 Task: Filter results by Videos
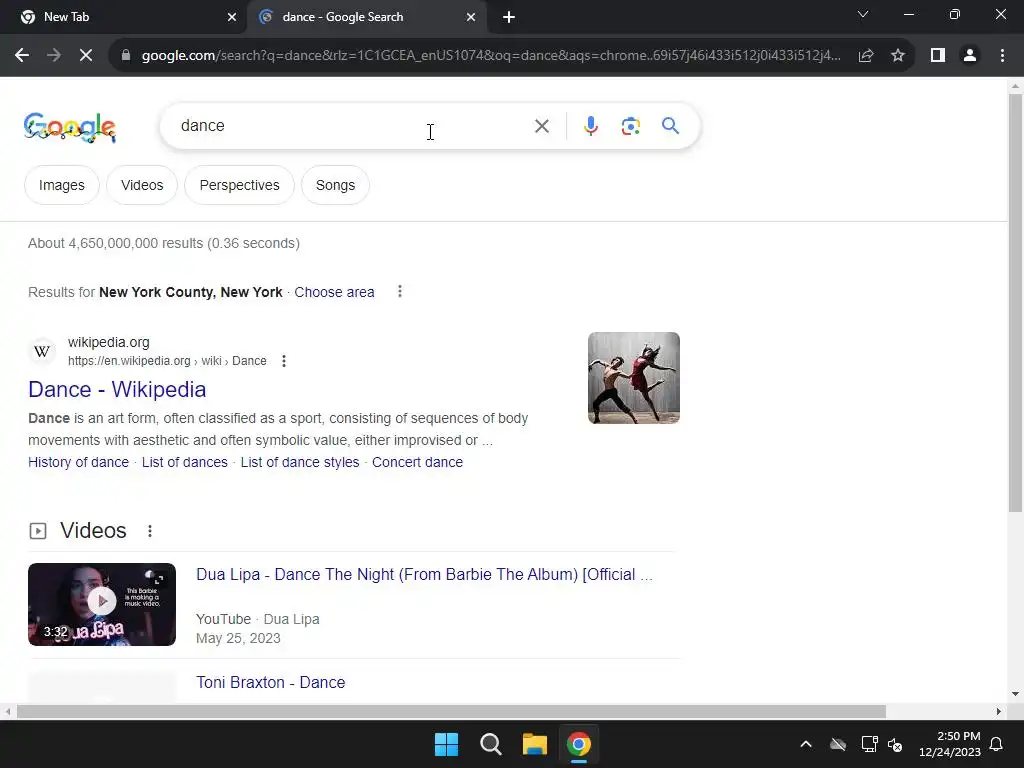pyautogui.click(x=142, y=185)
